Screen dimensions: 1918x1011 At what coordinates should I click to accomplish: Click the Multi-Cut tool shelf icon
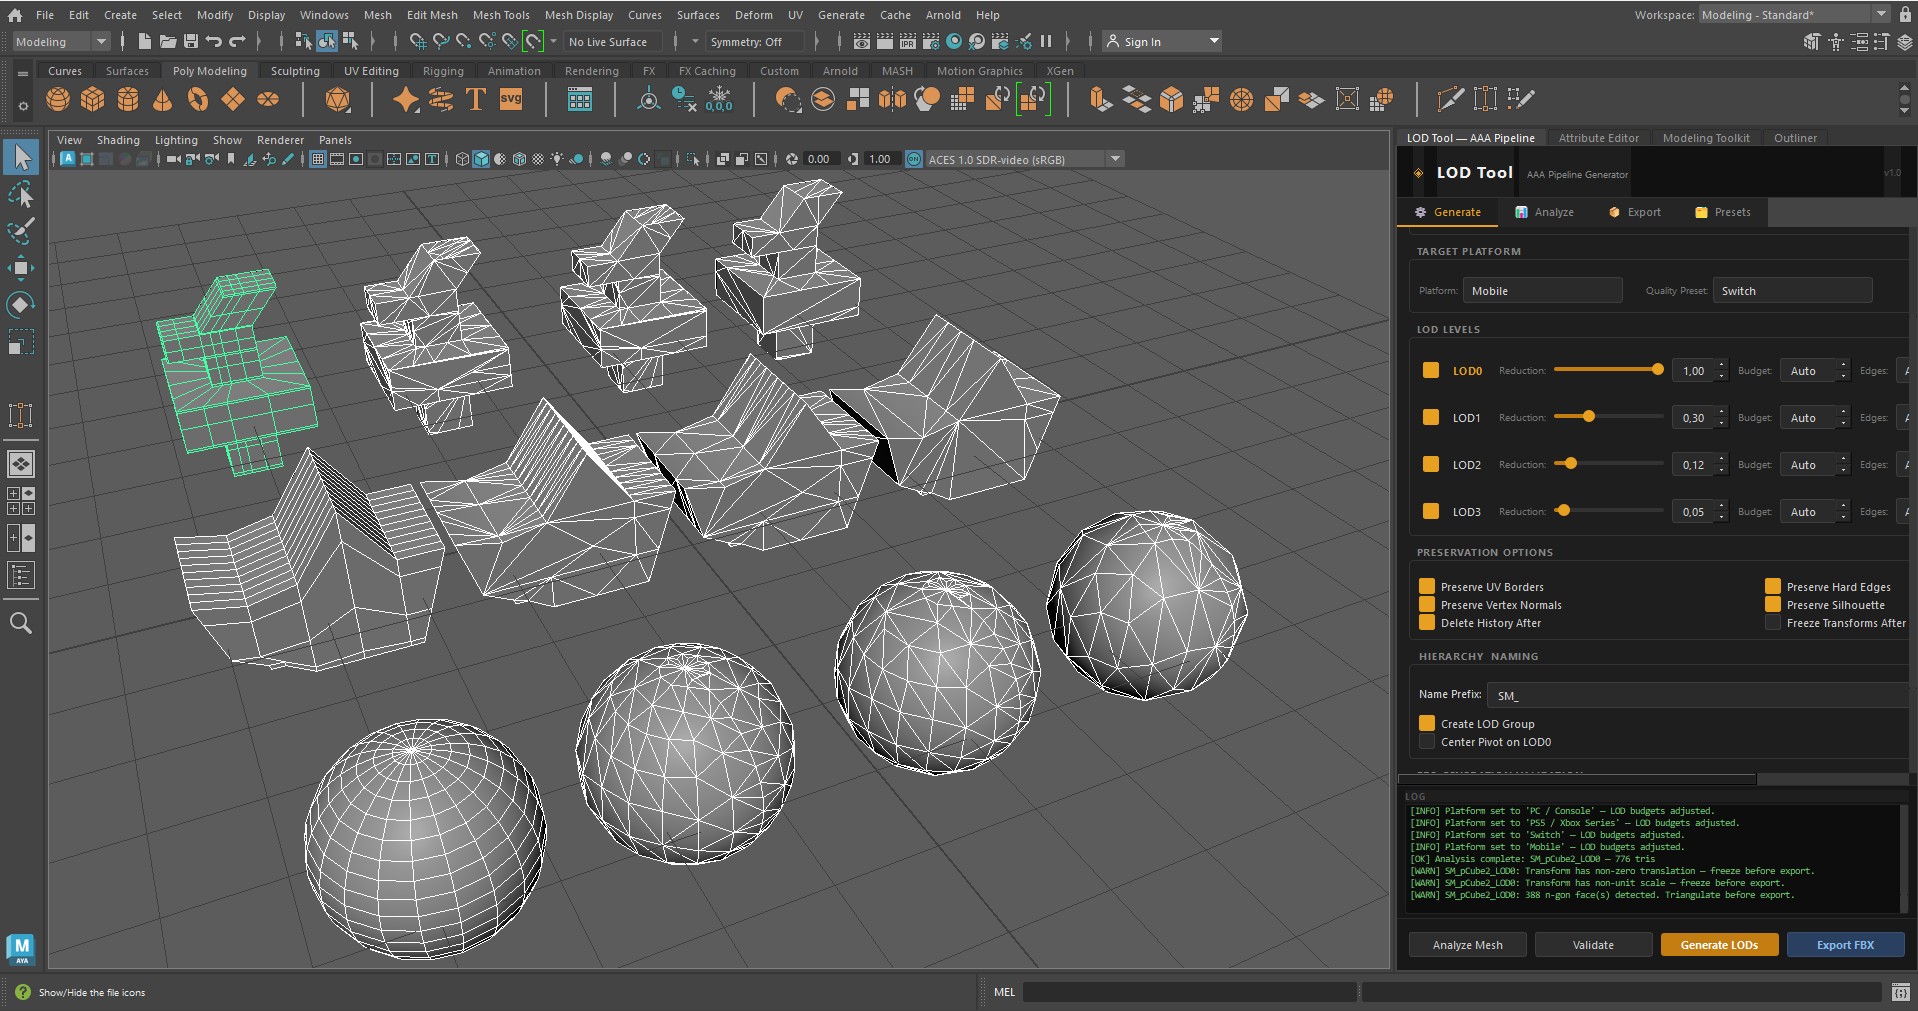[x=1450, y=99]
